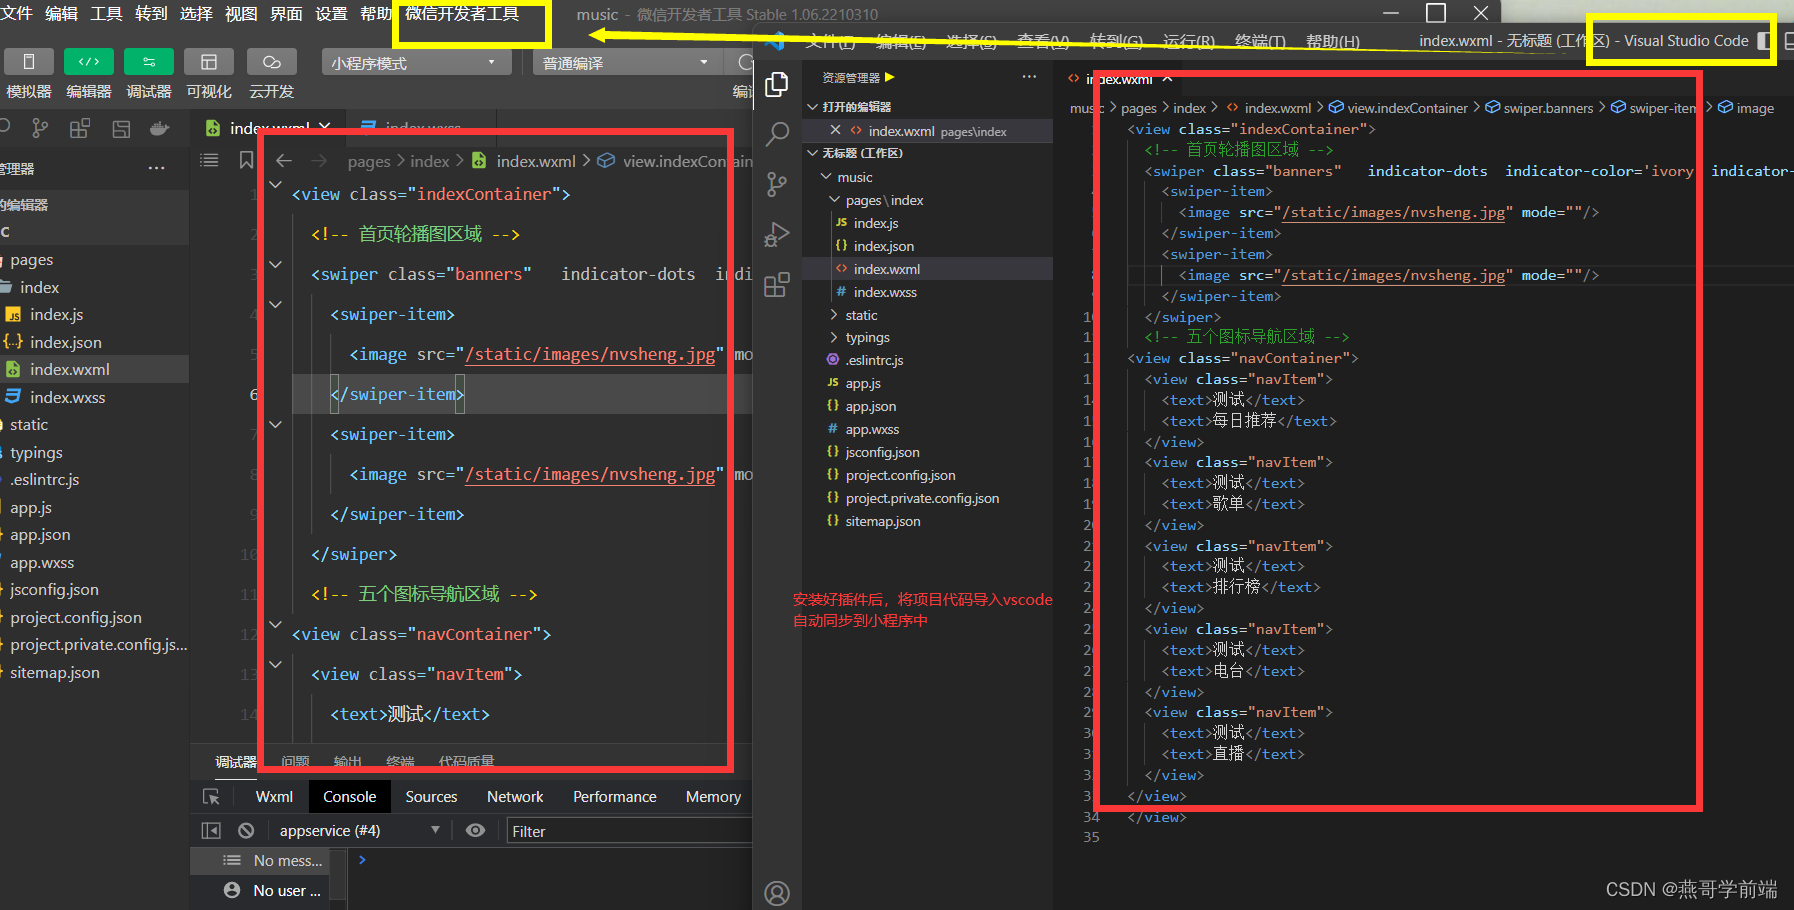Open VS Code Search activity bar icon
Image resolution: width=1794 pixels, height=910 pixels.
[777, 134]
